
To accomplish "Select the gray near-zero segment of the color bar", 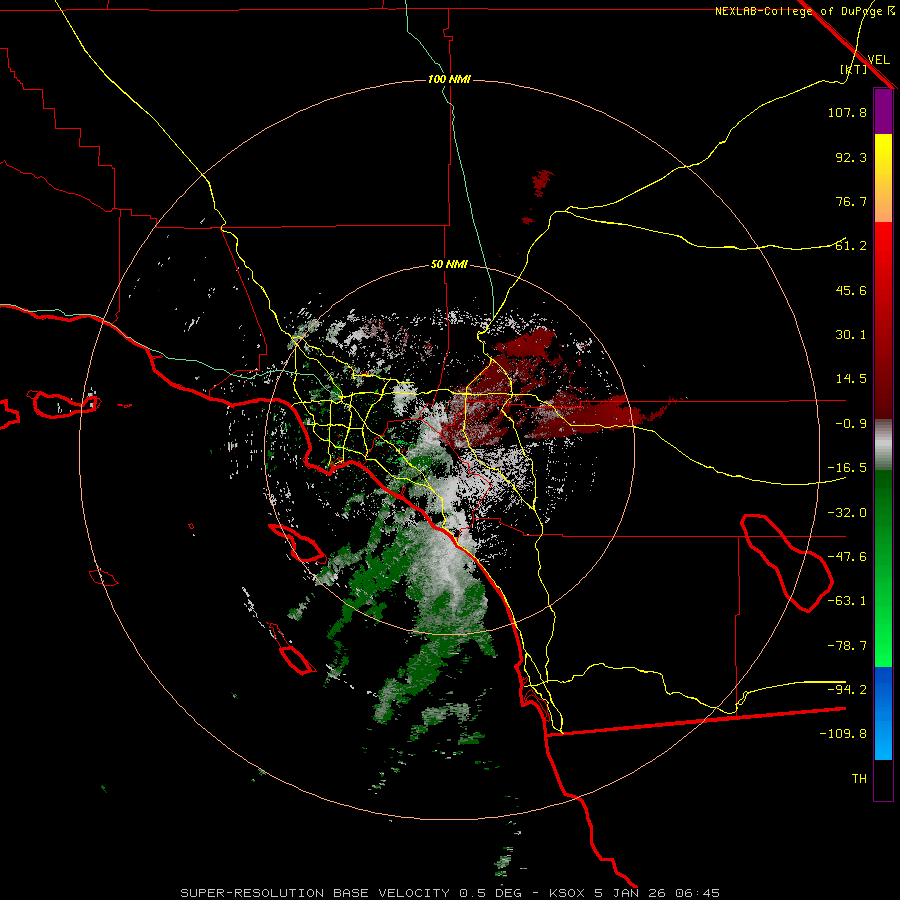I will point(883,445).
